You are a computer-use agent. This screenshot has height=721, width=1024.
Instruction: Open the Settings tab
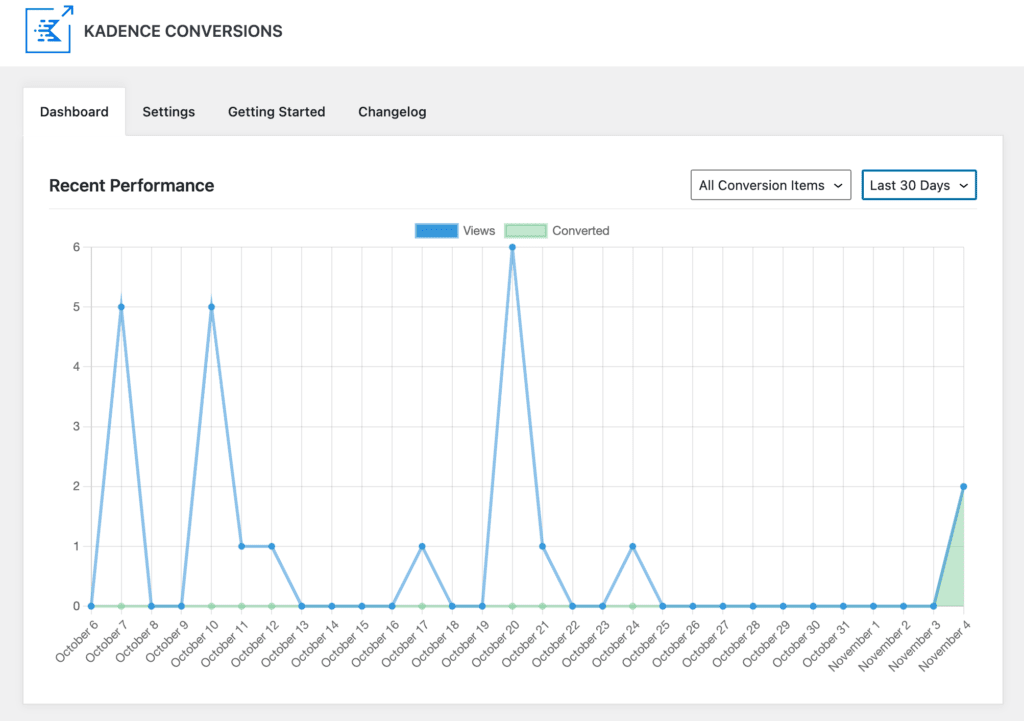coord(168,112)
